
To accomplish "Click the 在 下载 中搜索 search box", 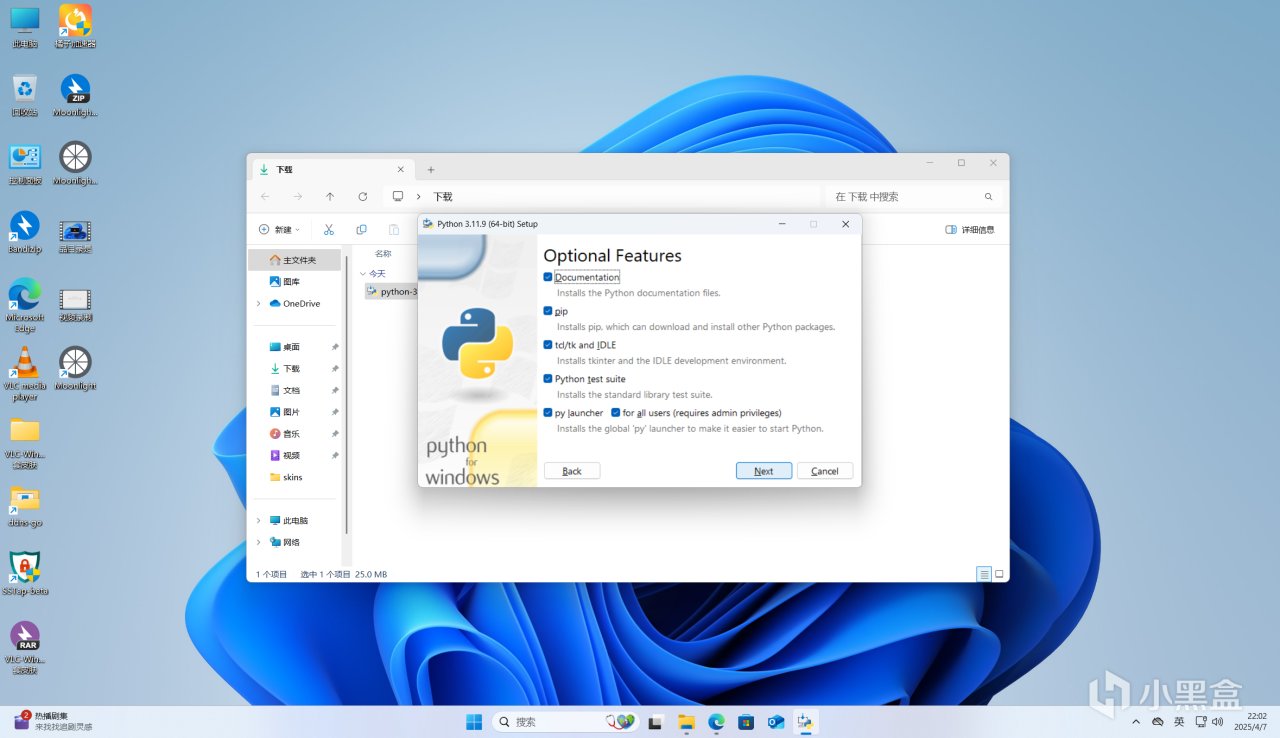I will 913,197.
